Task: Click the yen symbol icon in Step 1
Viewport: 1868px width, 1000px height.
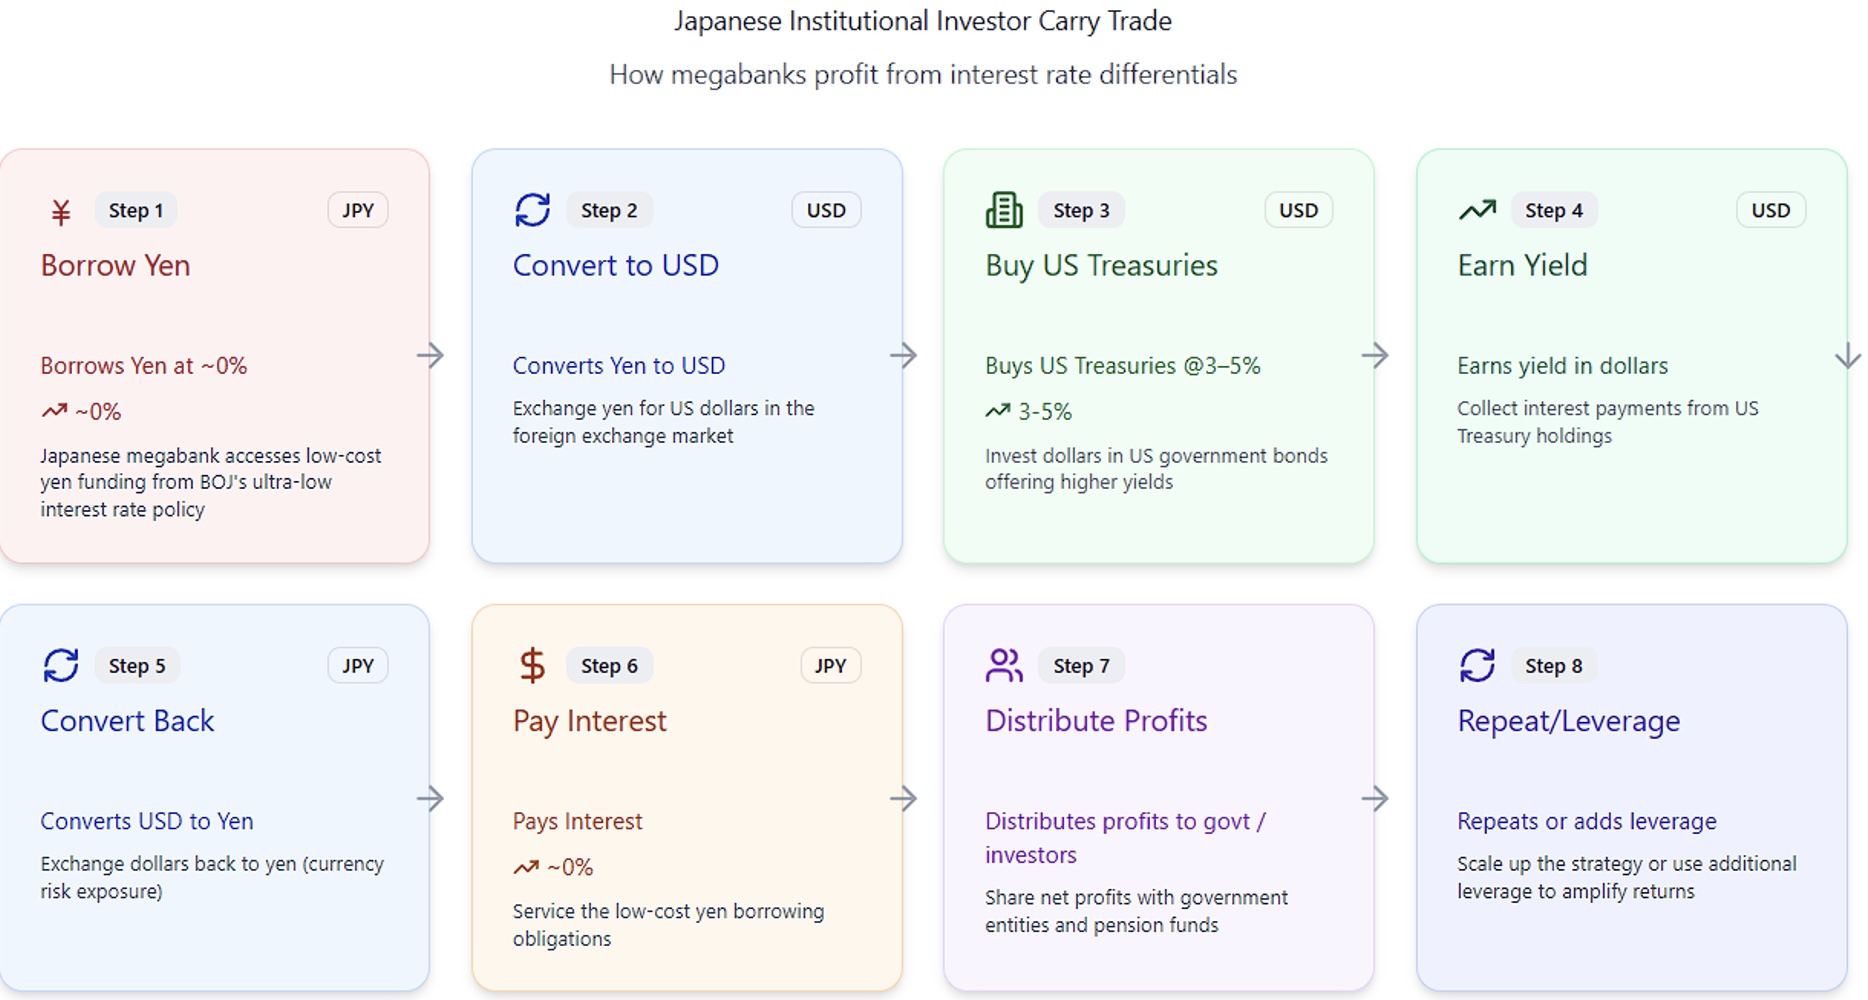Action: 61,211
